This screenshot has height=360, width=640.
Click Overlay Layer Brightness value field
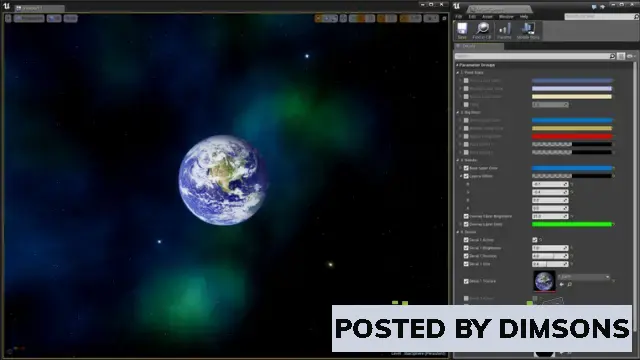[550, 216]
